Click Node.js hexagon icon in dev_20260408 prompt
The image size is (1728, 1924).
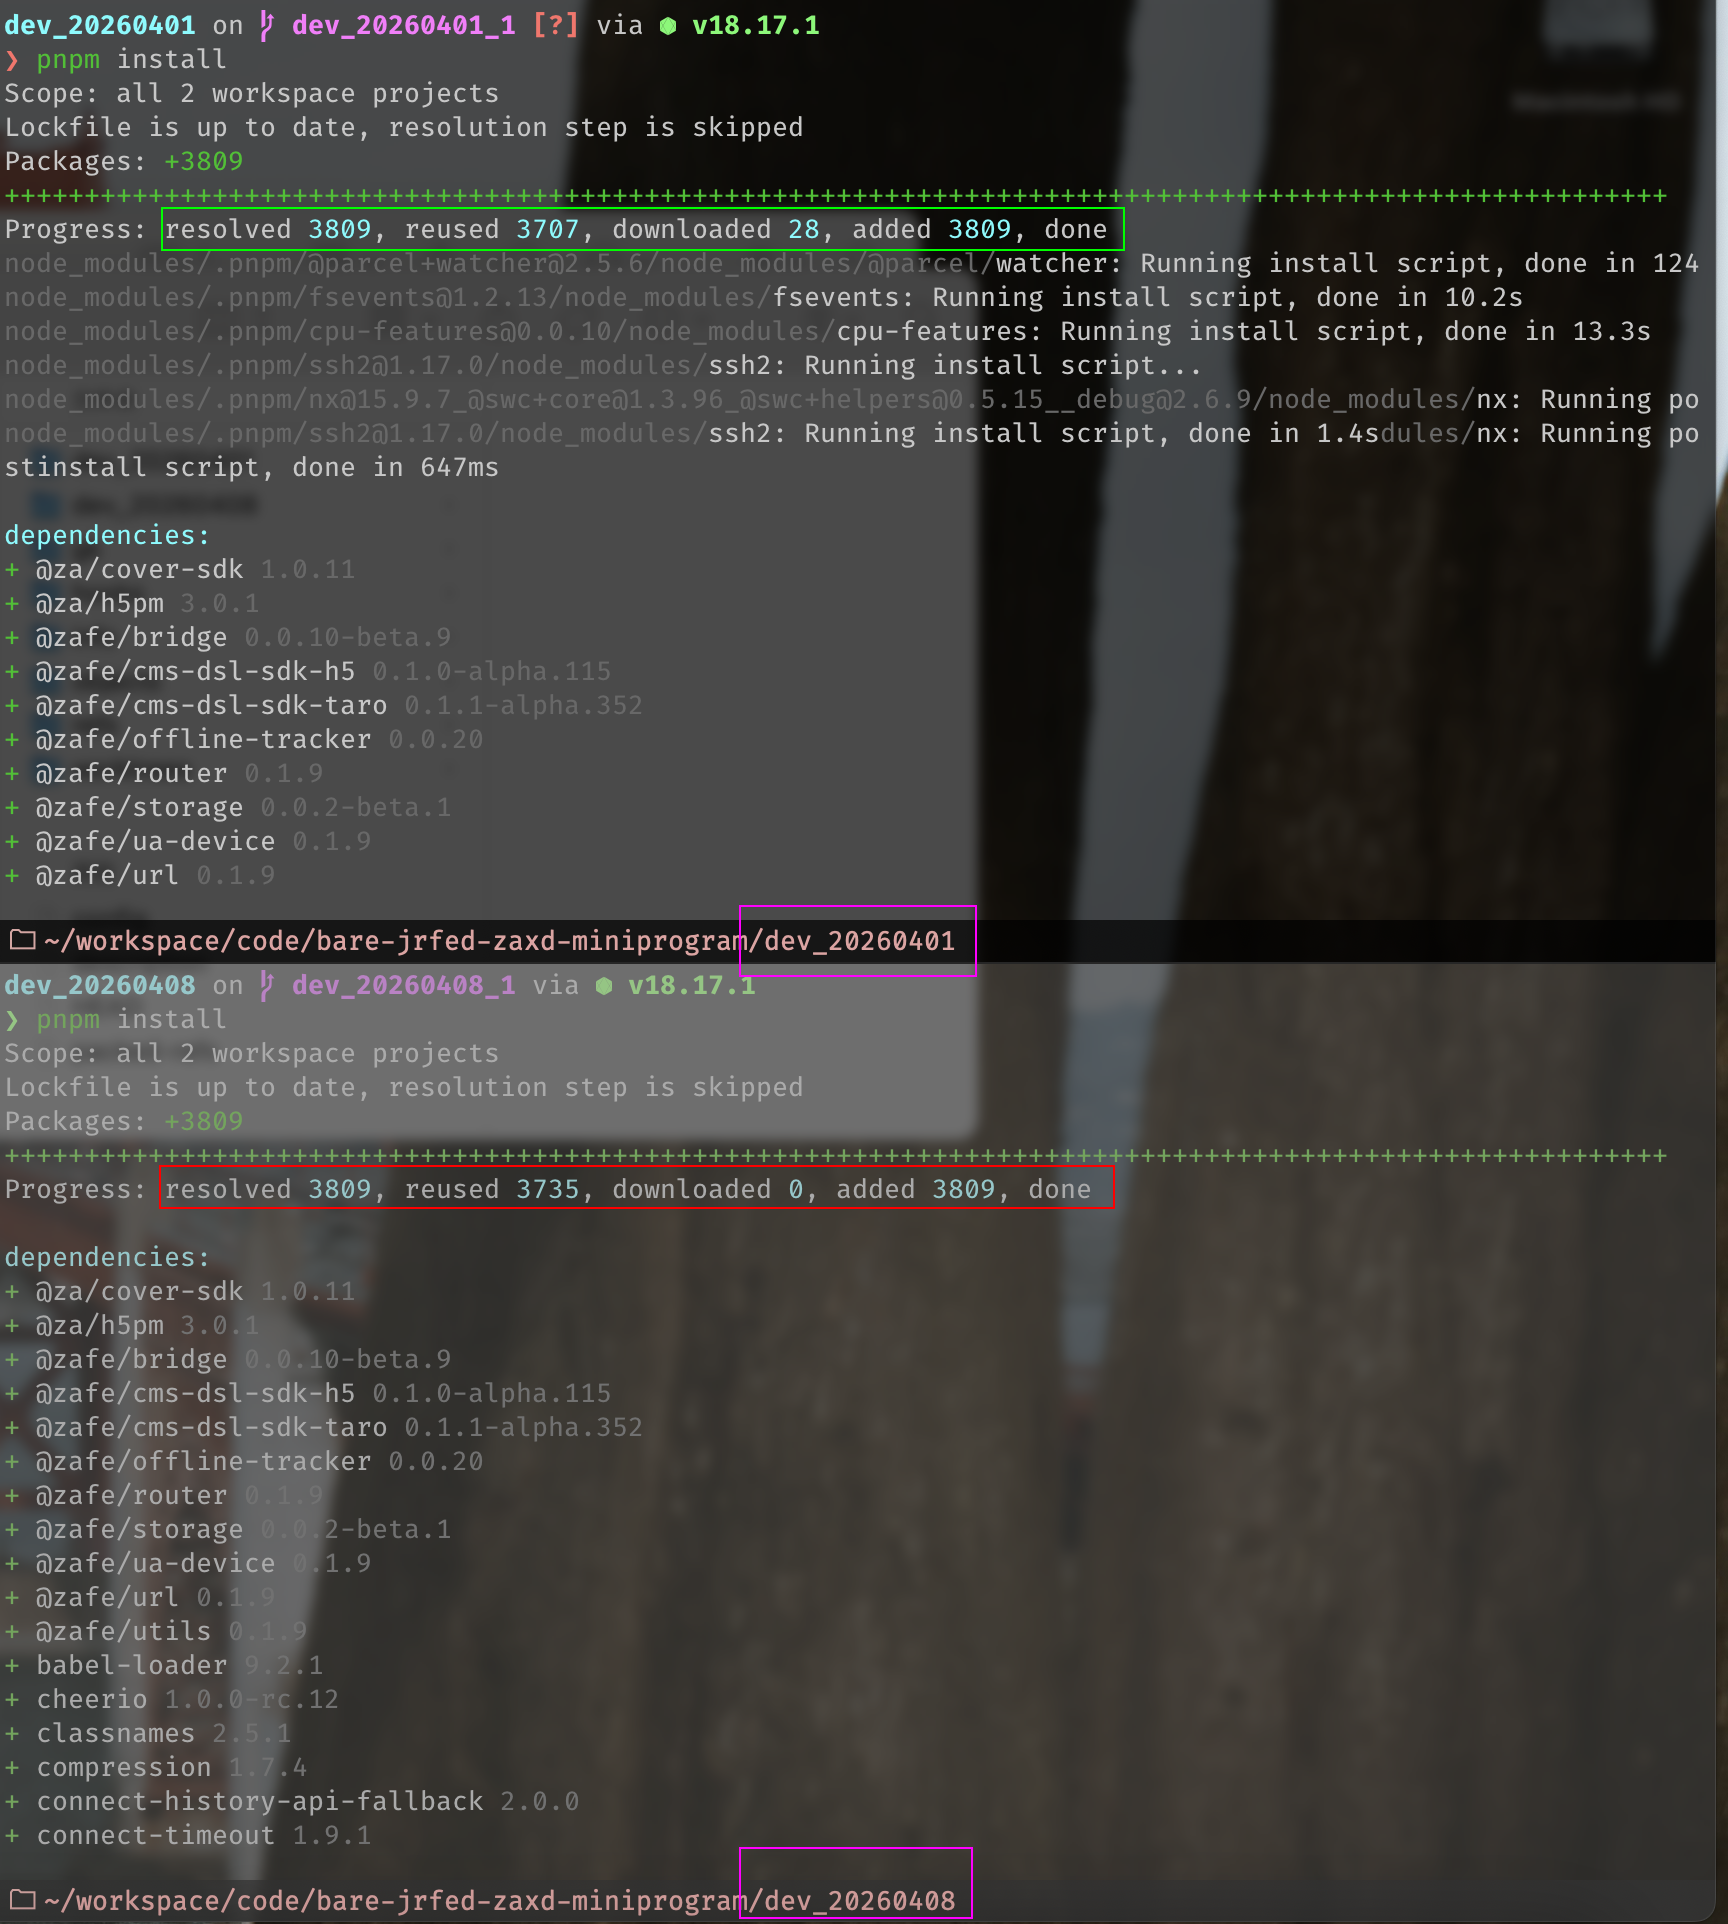(604, 986)
